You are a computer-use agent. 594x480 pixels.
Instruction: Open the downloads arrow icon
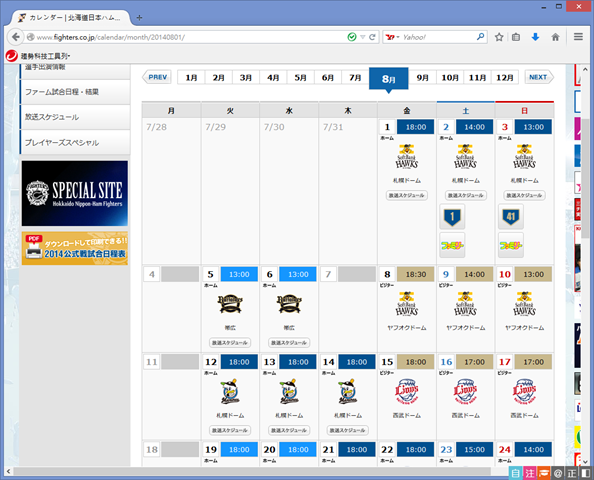click(x=535, y=37)
